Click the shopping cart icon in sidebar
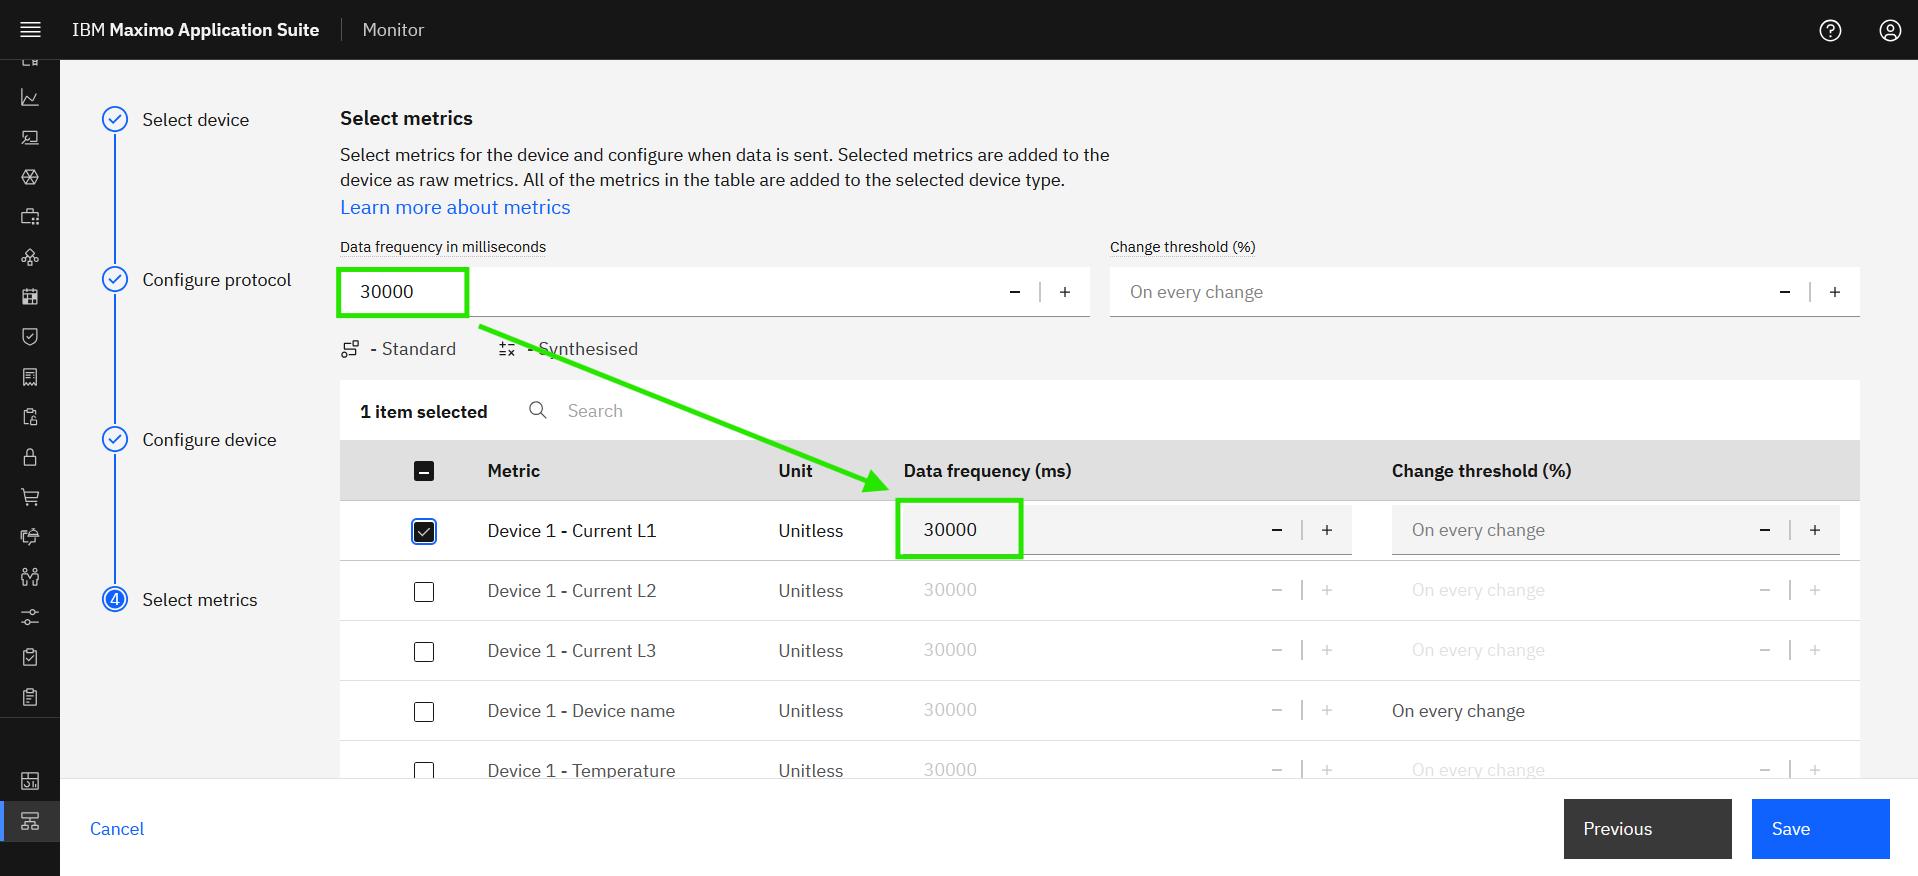The image size is (1918, 876). click(30, 497)
